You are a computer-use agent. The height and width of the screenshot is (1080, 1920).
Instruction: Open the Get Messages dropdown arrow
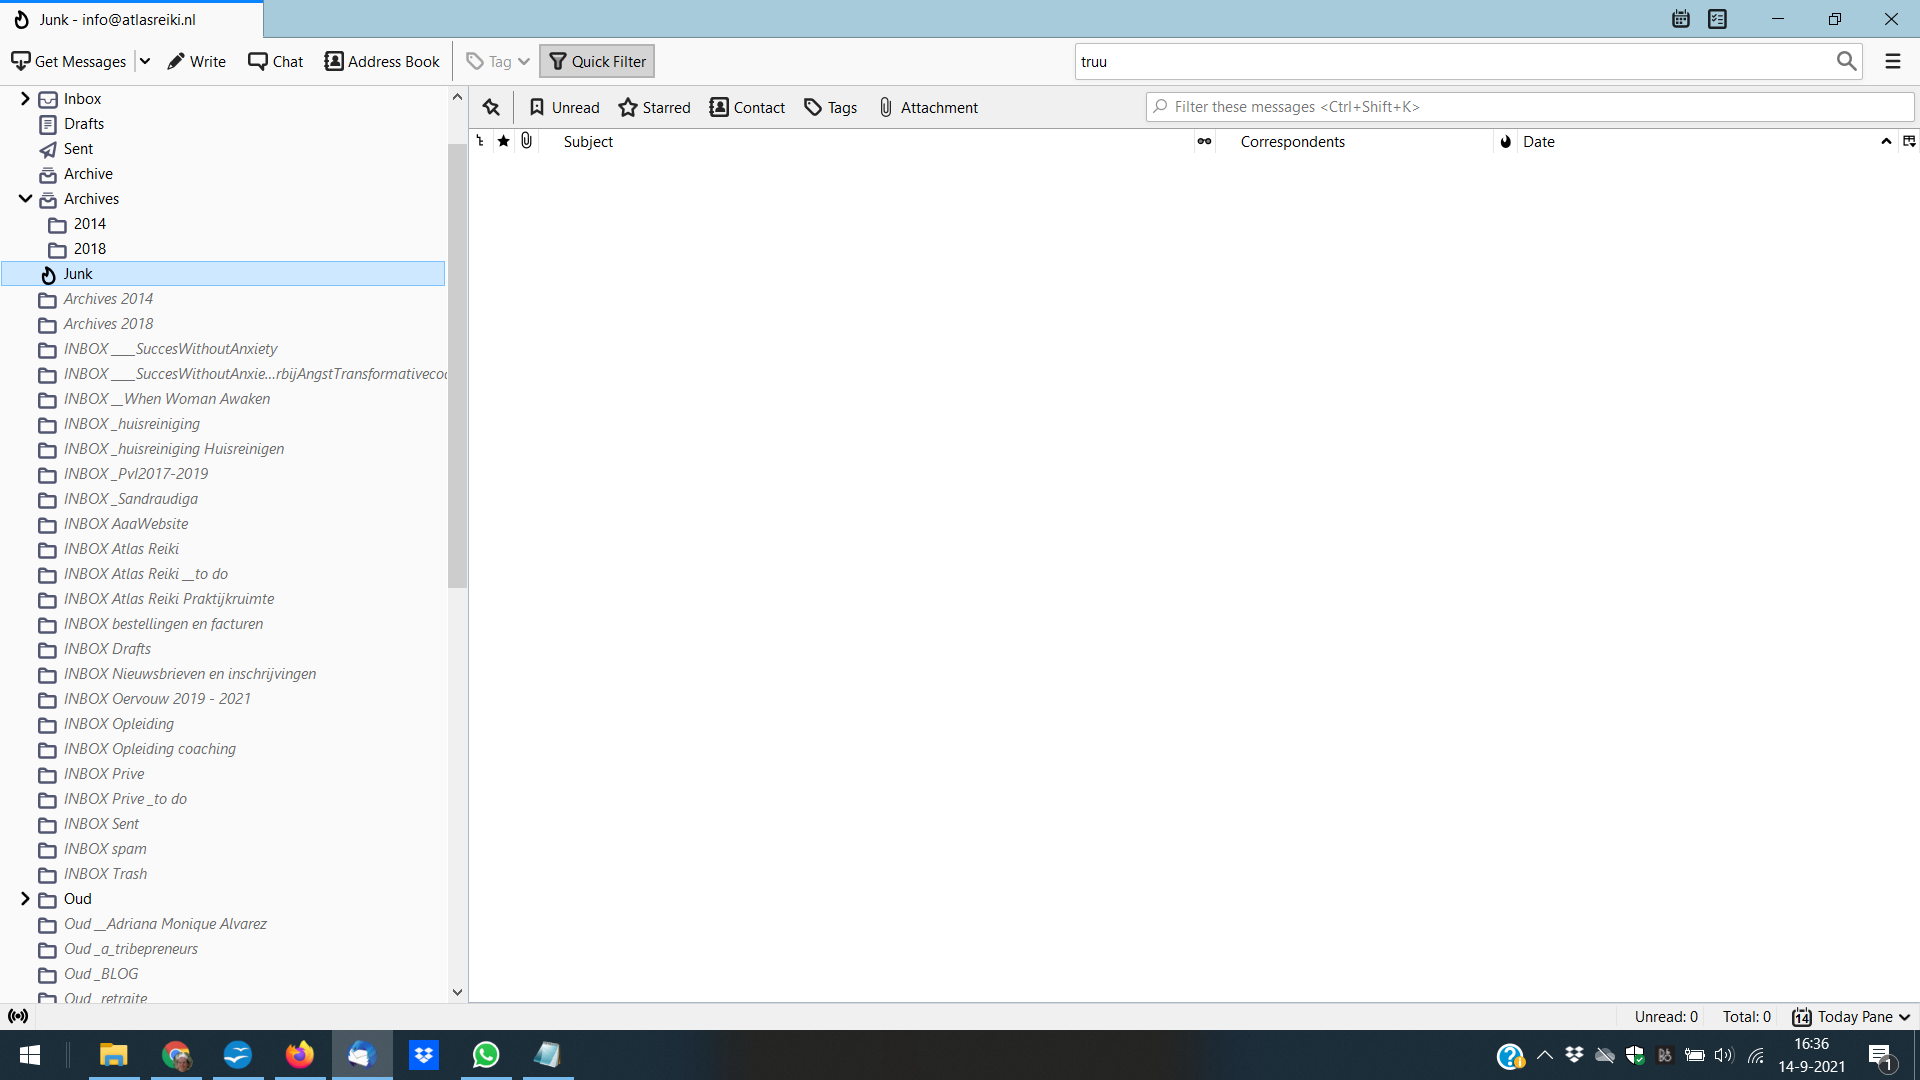point(145,61)
